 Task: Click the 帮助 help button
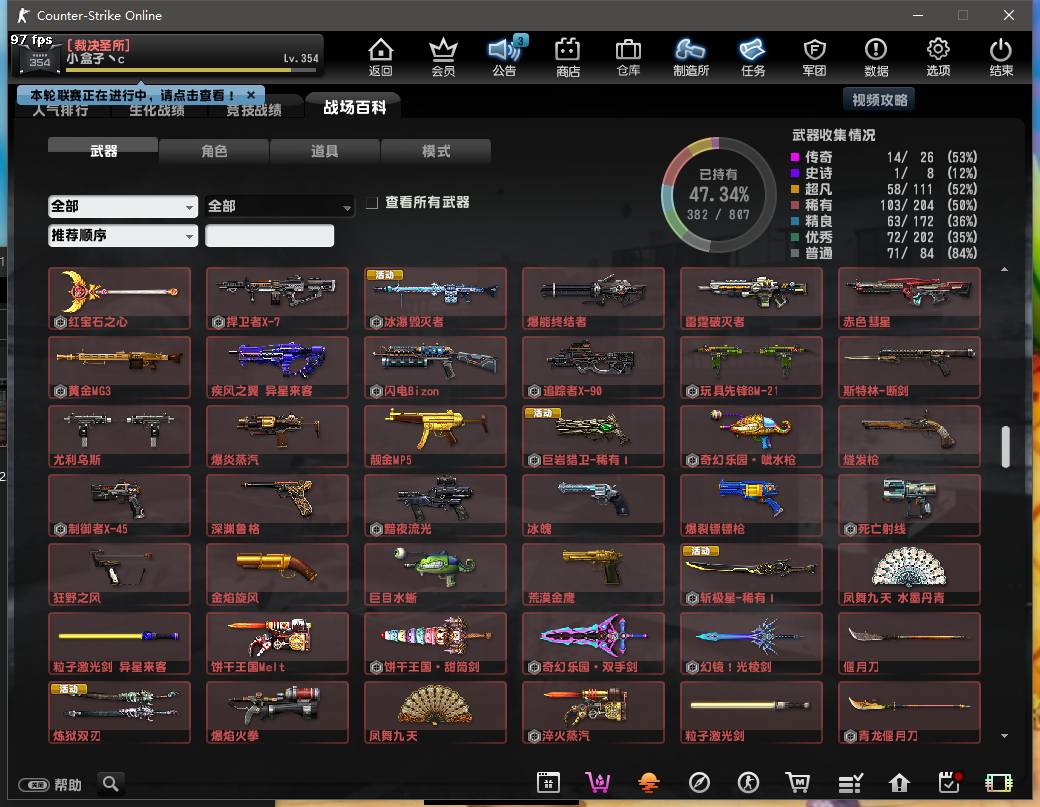coord(50,785)
